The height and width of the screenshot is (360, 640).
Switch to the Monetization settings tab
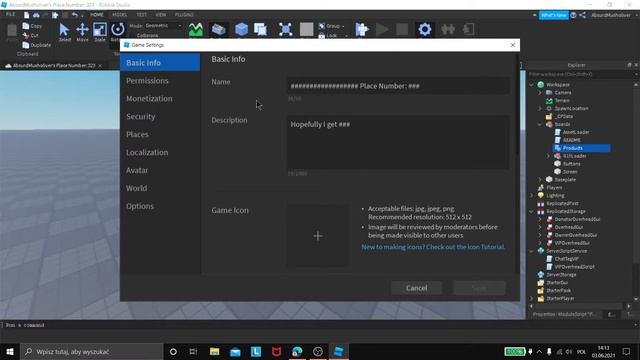(x=149, y=99)
